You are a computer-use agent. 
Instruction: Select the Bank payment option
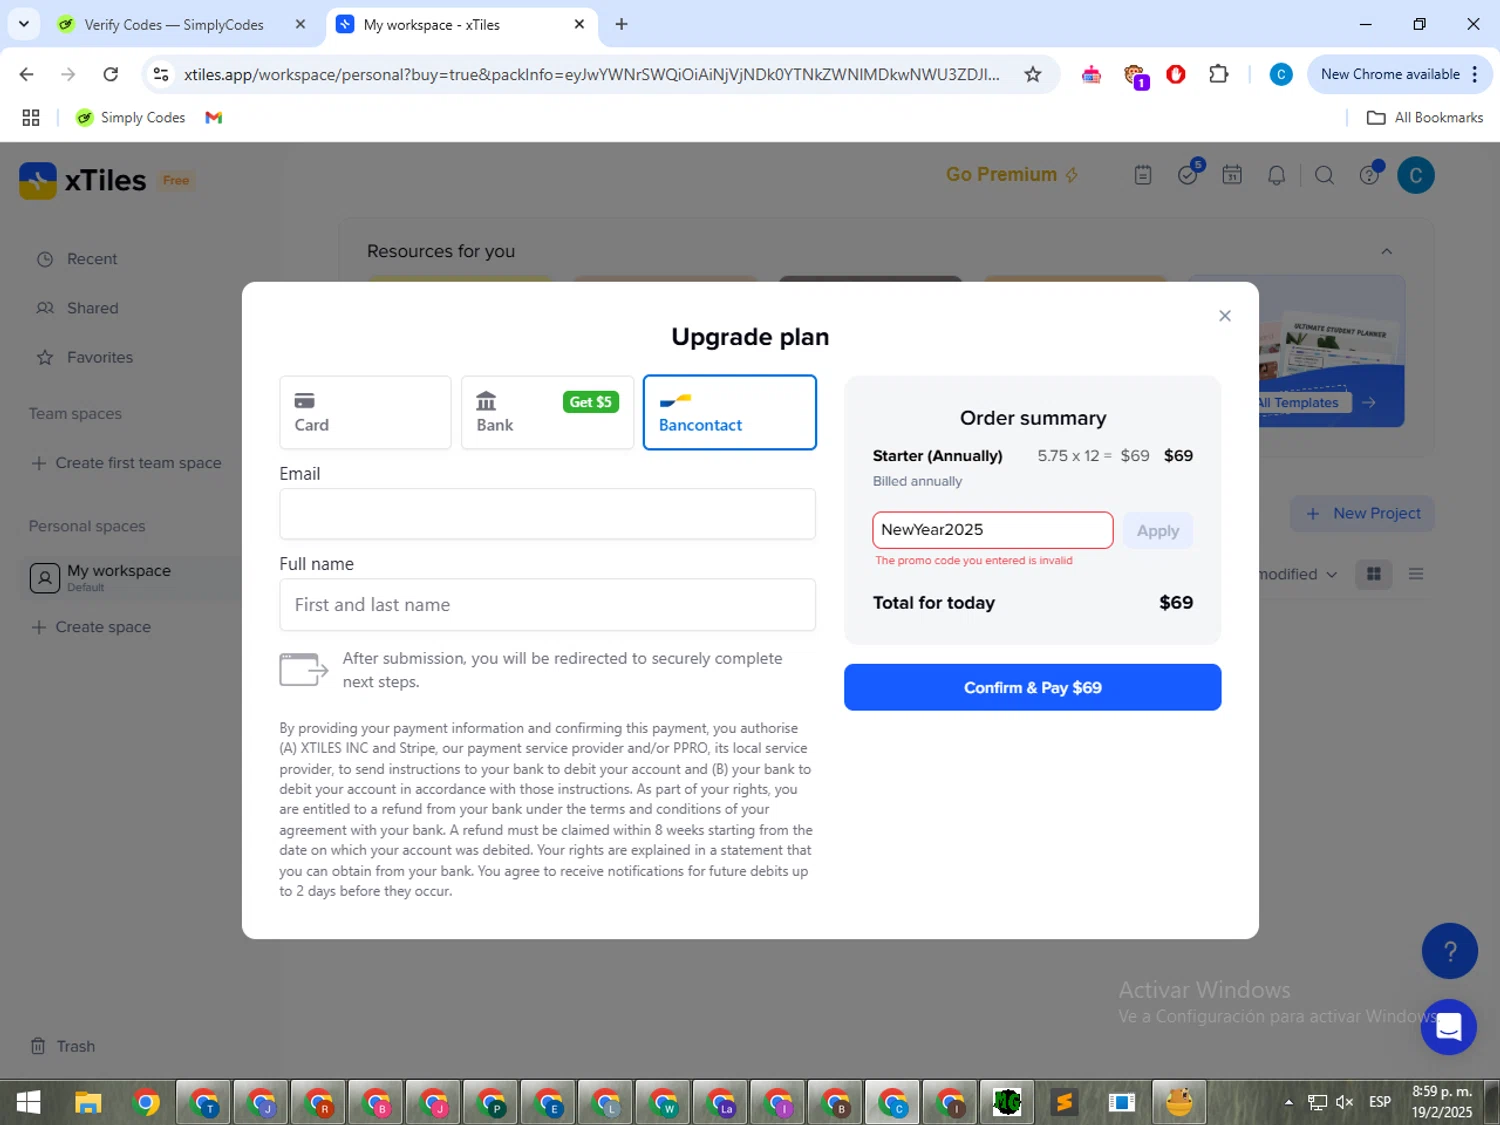[x=547, y=412]
